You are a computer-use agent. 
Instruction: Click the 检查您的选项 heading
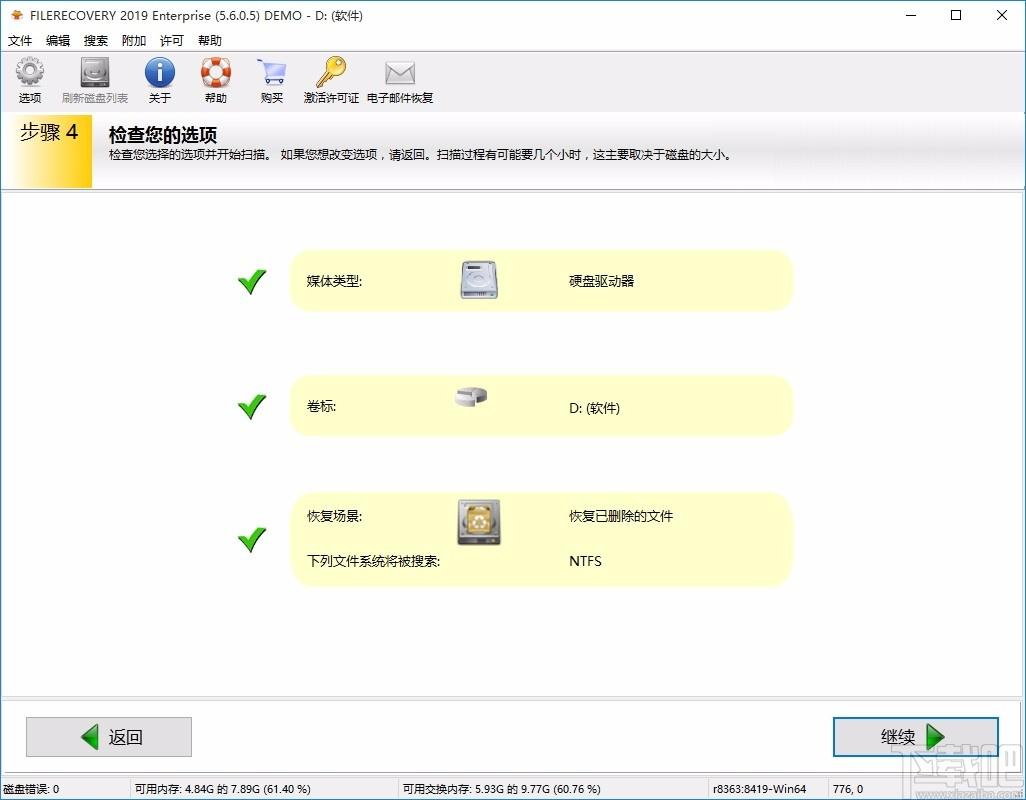(x=163, y=135)
